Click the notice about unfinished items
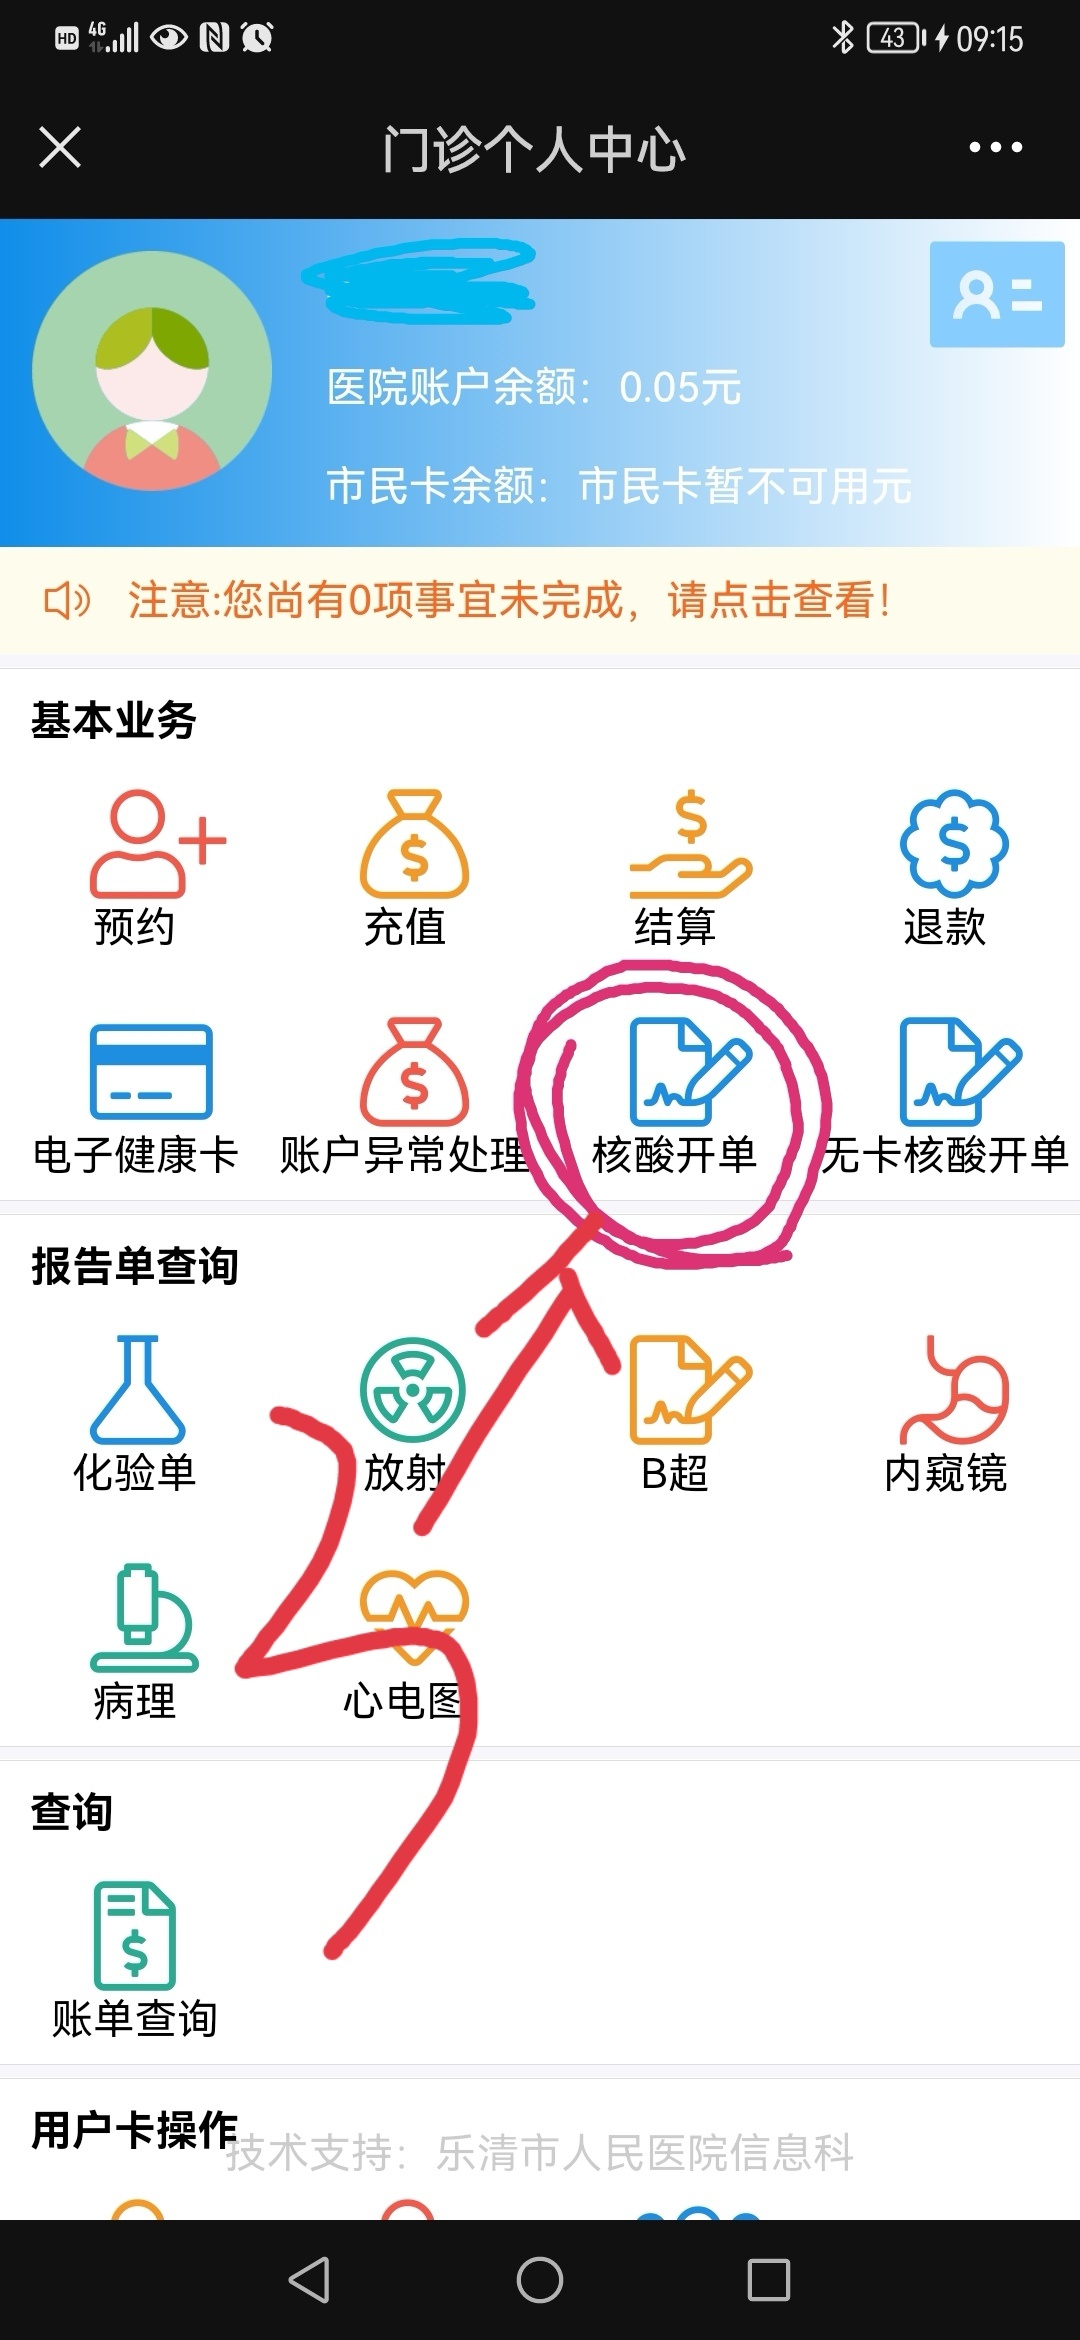The width and height of the screenshot is (1080, 2340). (540, 601)
